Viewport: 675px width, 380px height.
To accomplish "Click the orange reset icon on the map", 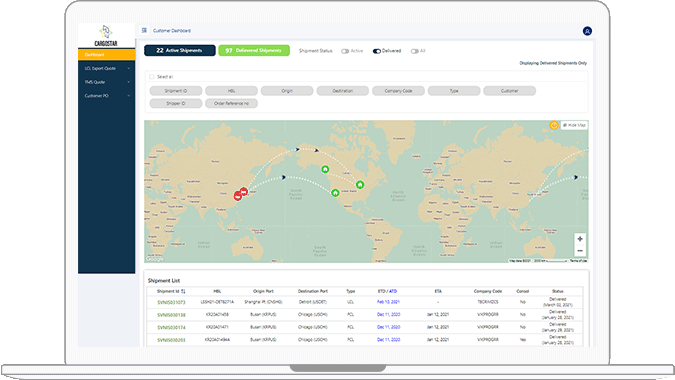I will point(554,125).
